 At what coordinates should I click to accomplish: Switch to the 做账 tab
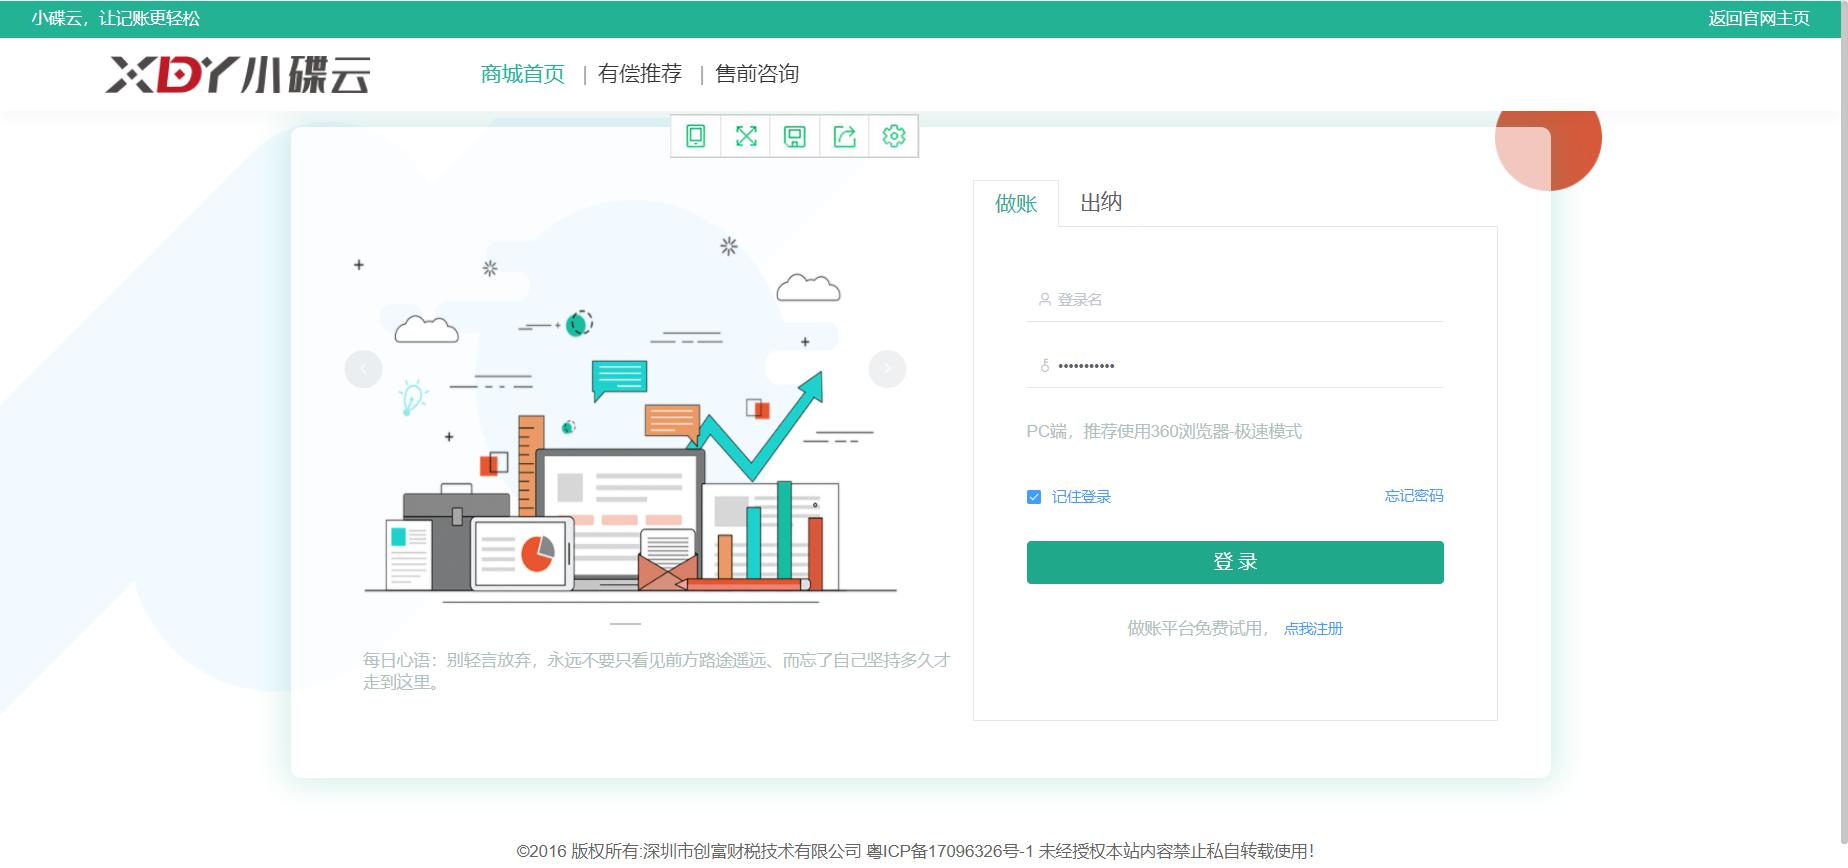1016,204
